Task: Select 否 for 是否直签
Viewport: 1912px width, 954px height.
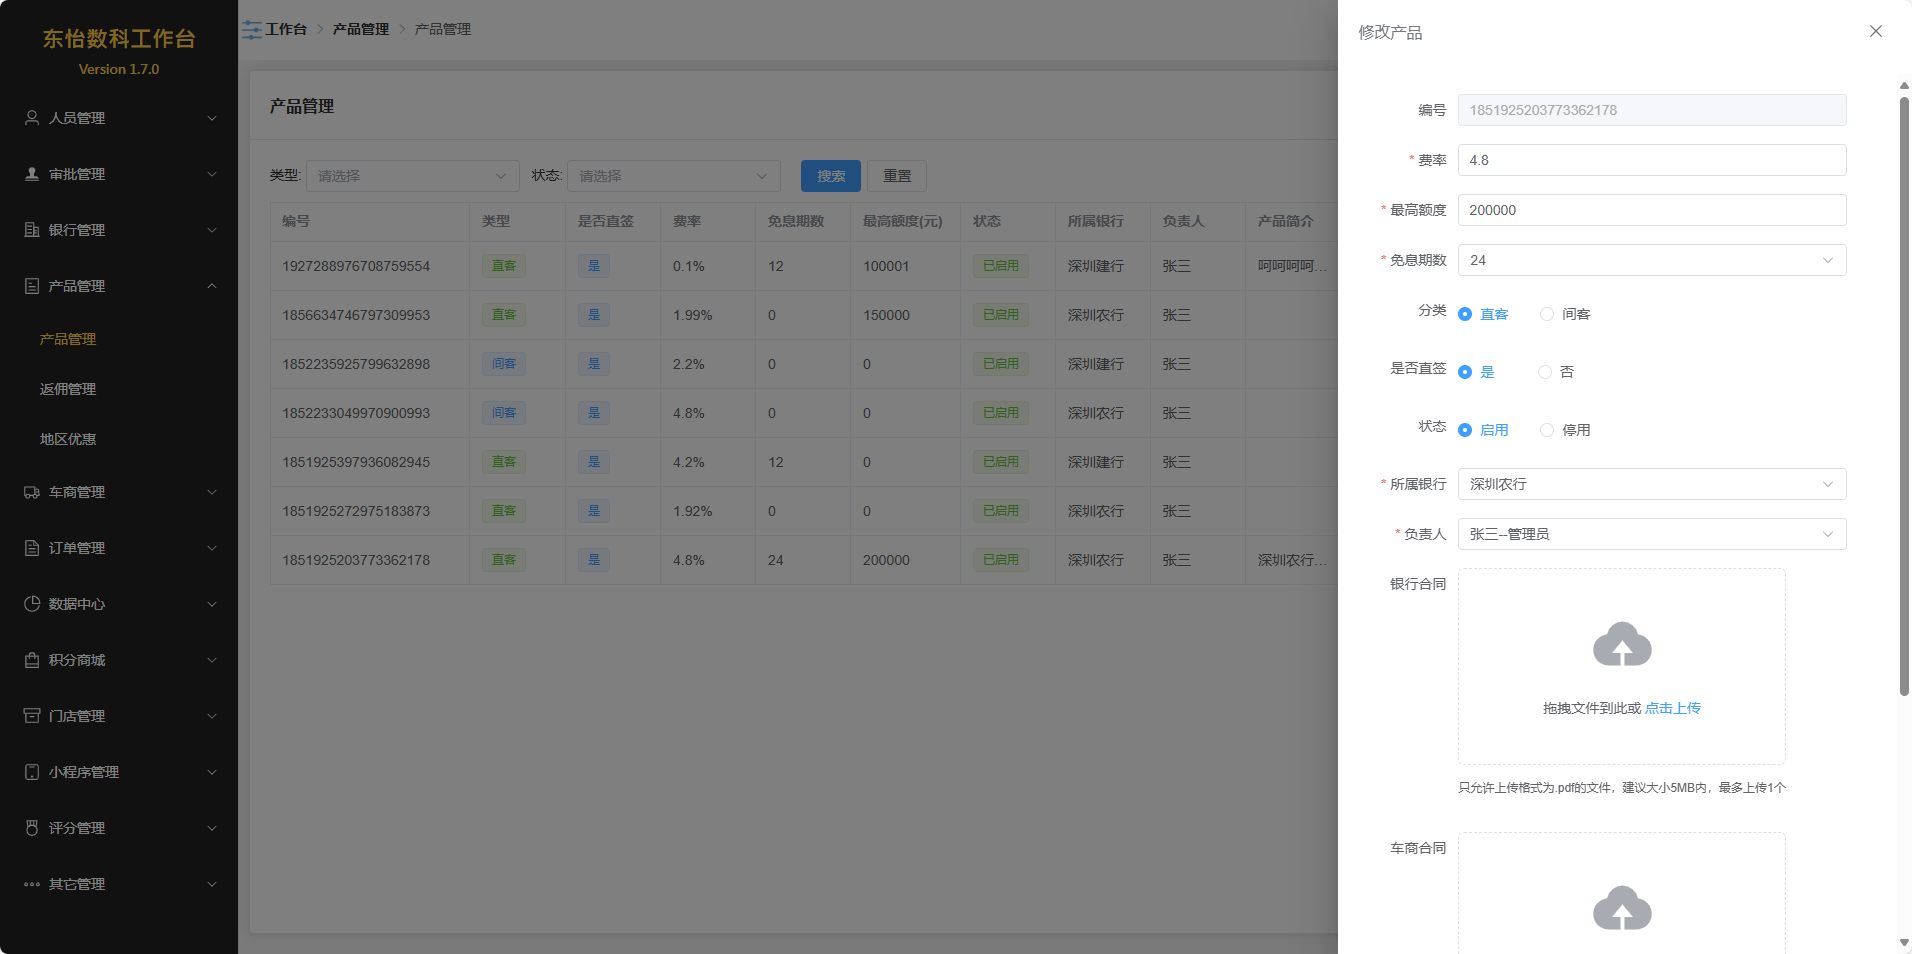Action: pos(1545,372)
